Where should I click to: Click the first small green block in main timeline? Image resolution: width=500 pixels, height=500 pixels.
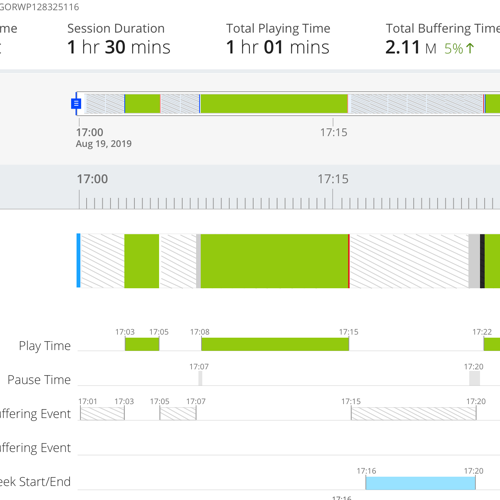(142, 261)
